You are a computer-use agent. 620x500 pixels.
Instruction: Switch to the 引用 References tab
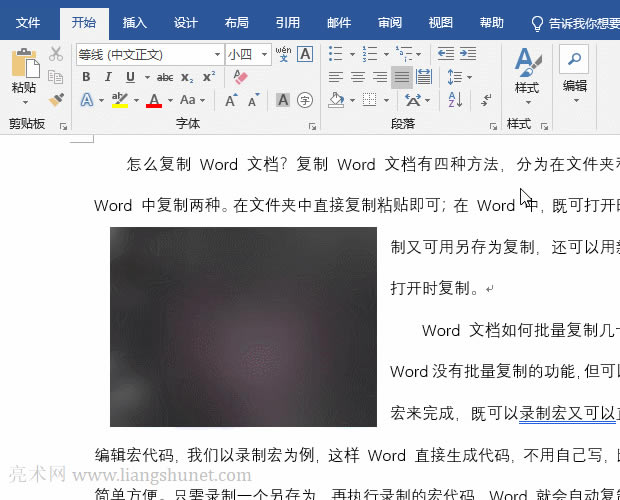(287, 23)
